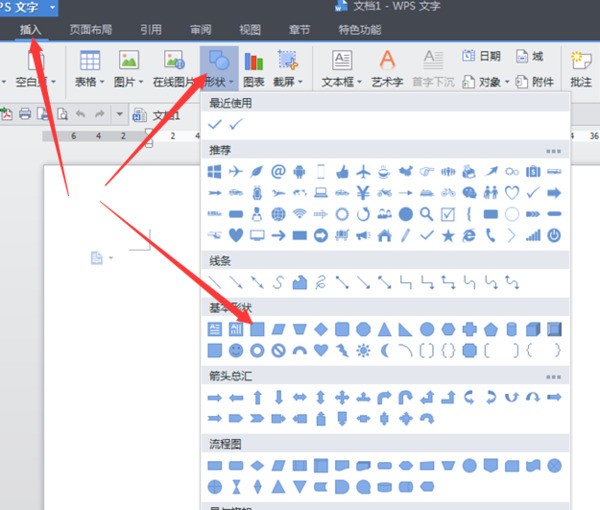Click the sun shape
Viewport: 600px width, 510px height.
click(364, 350)
